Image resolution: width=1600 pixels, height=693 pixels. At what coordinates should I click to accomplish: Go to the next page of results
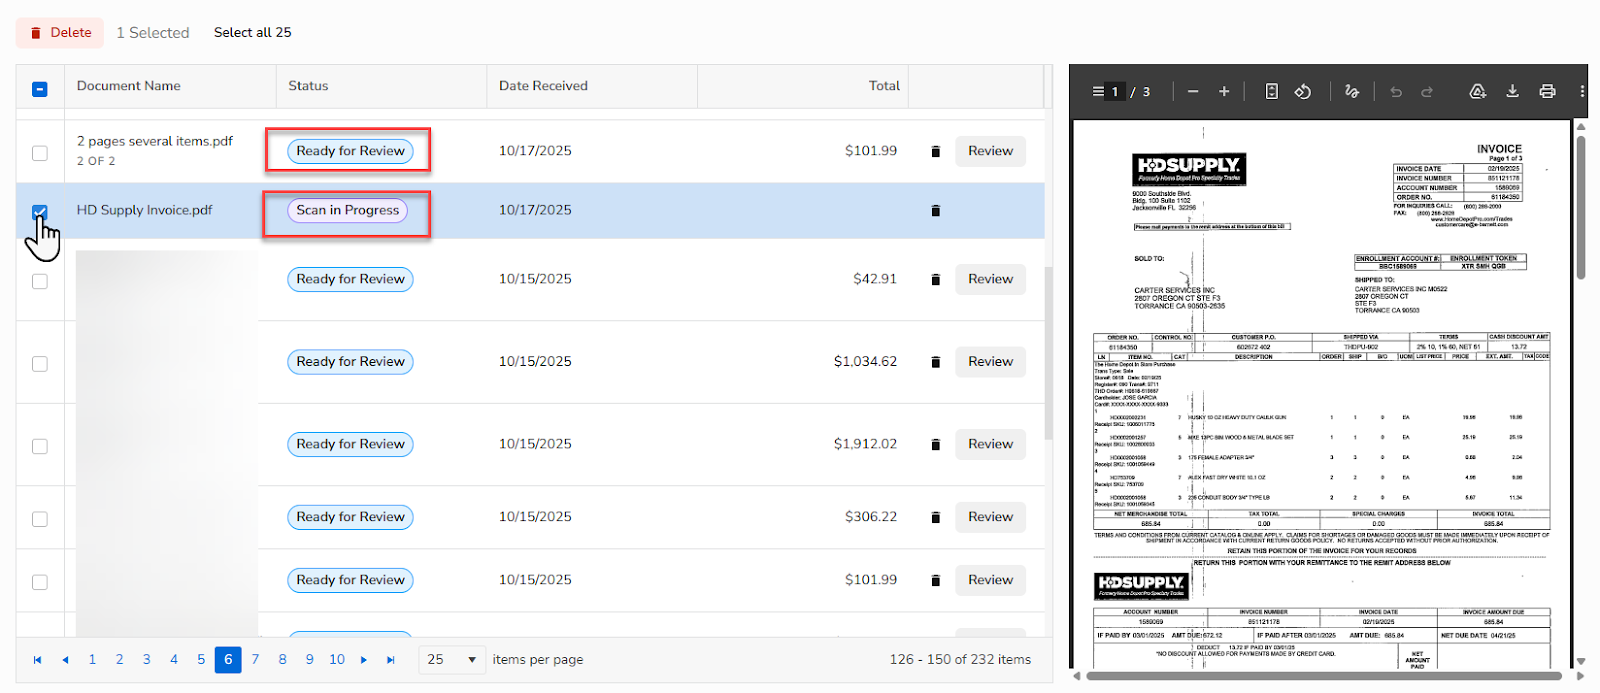(364, 660)
